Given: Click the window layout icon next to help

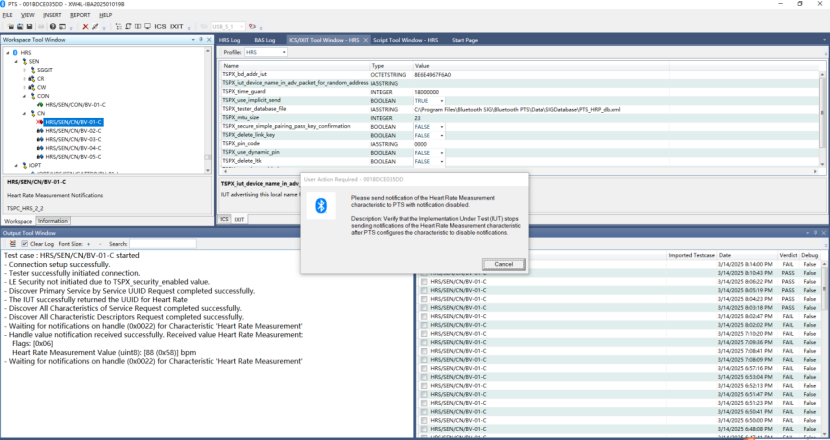Looking at the screenshot, I should [x=62, y=26].
